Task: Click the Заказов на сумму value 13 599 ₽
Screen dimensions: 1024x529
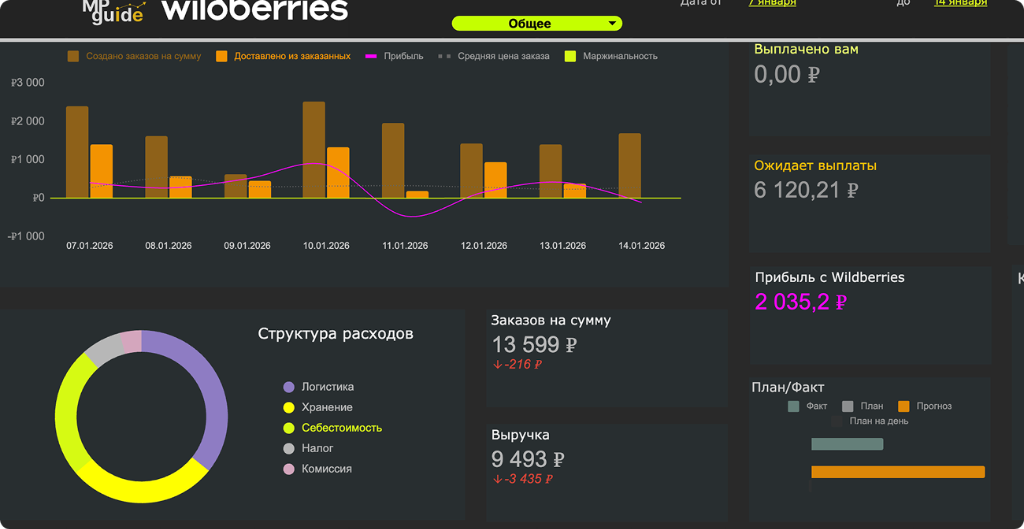Action: click(x=534, y=345)
